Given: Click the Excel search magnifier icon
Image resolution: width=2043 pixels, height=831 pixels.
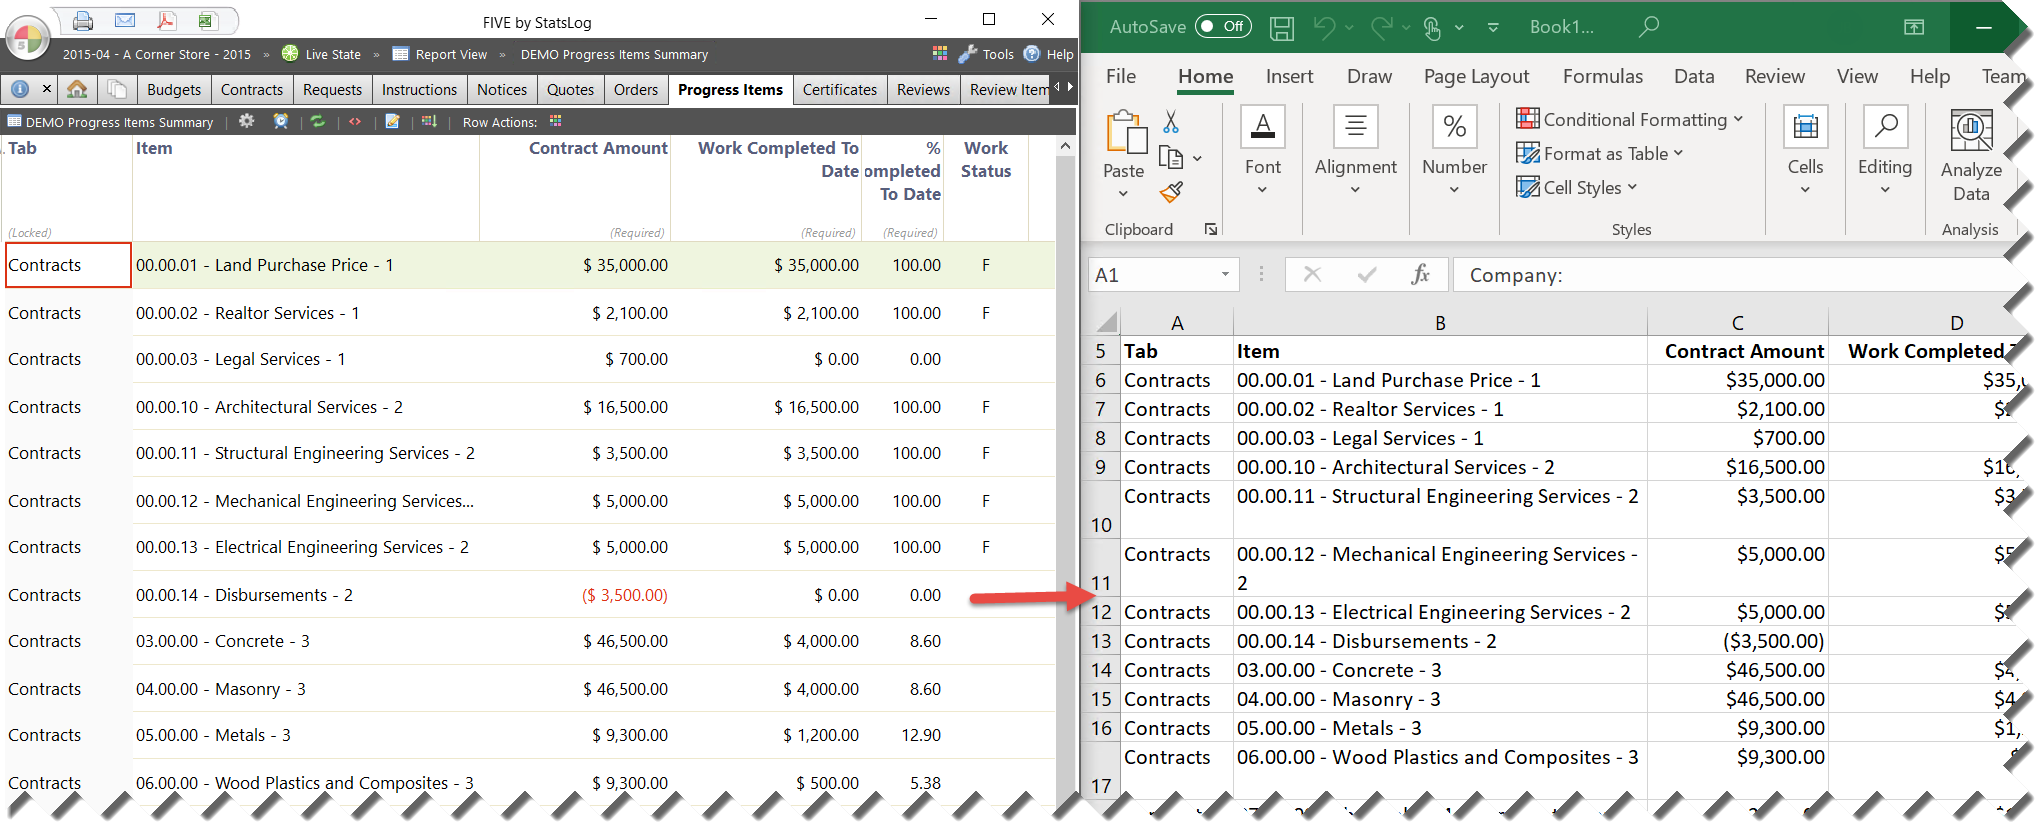Looking at the screenshot, I should coord(1649,26).
